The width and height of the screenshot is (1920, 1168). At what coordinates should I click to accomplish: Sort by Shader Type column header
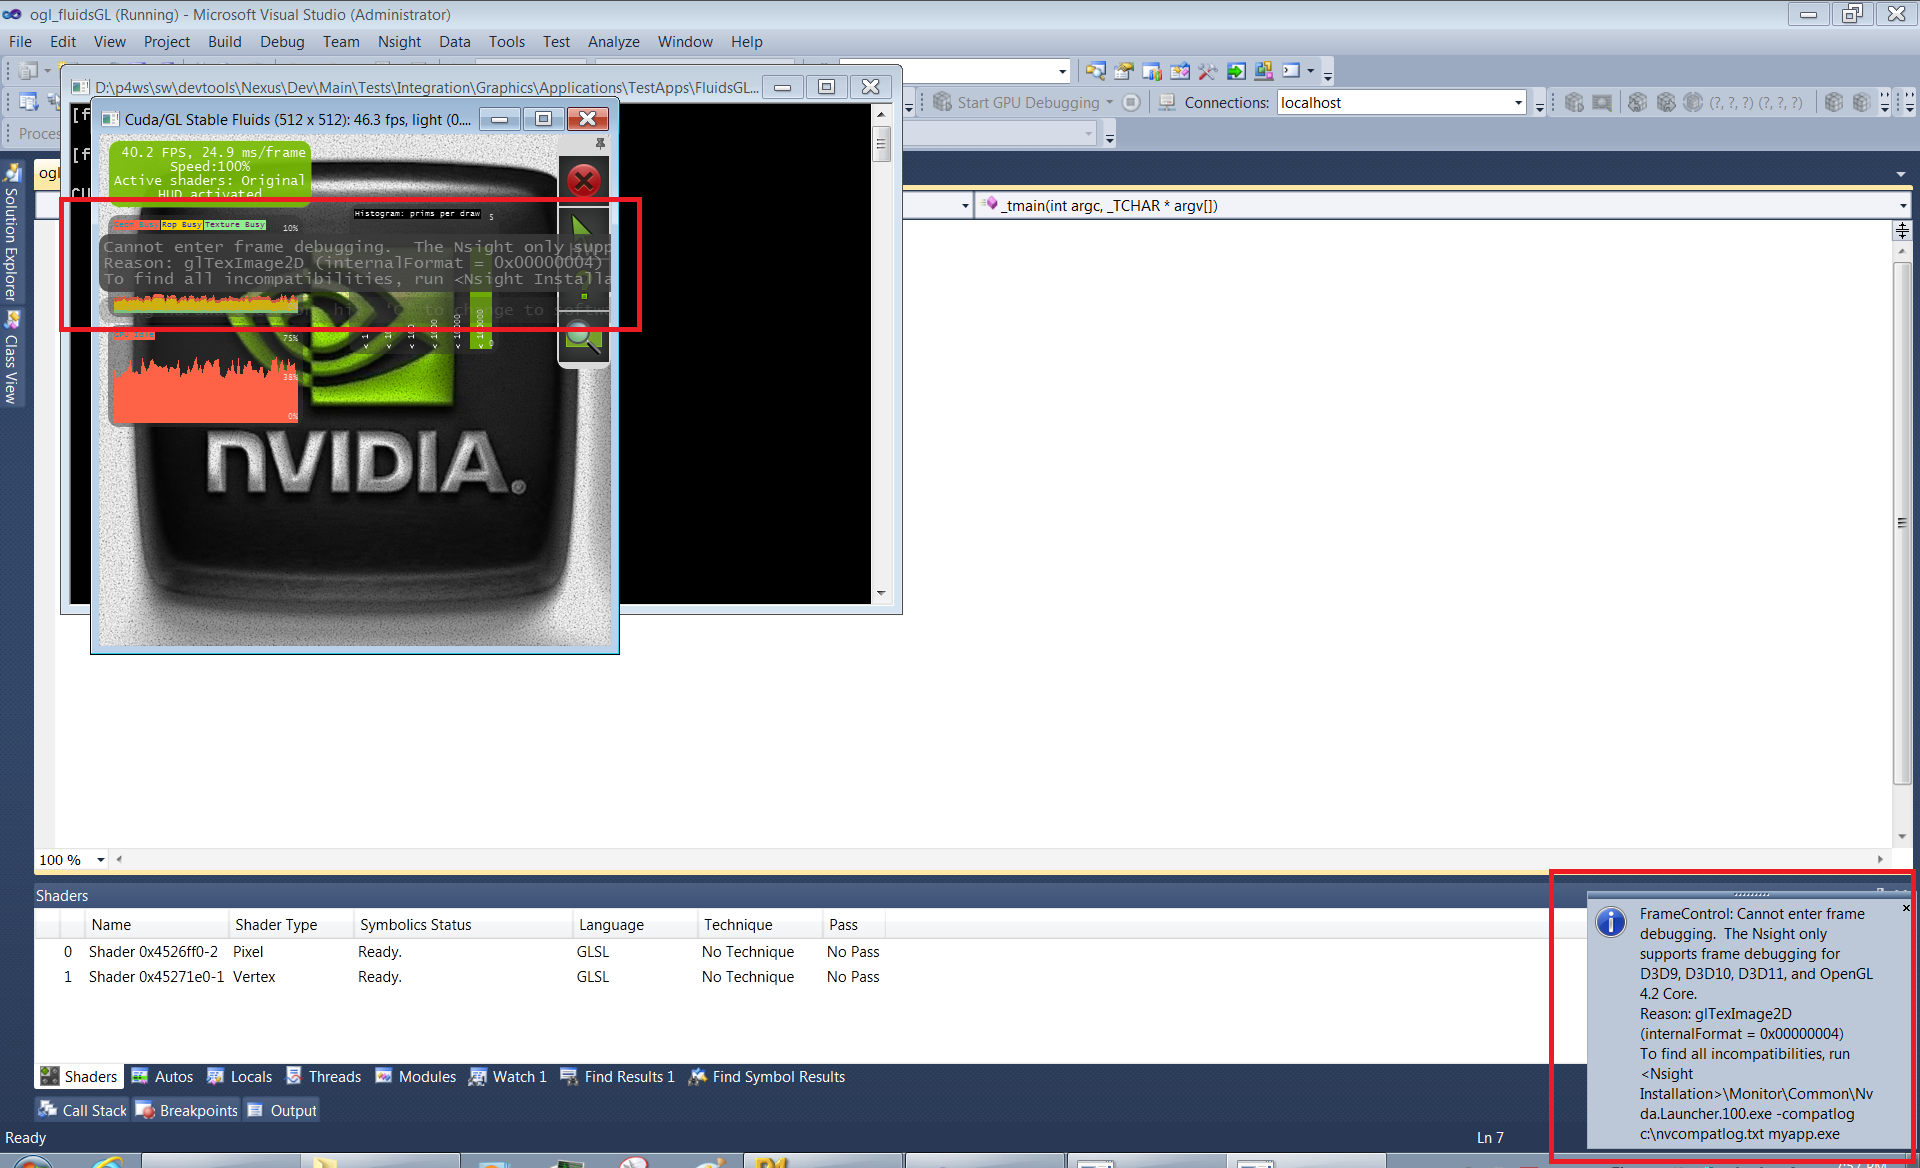coord(291,924)
